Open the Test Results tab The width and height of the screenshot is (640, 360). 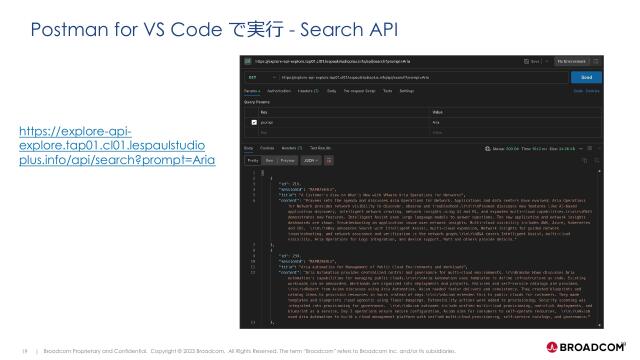[320, 148]
